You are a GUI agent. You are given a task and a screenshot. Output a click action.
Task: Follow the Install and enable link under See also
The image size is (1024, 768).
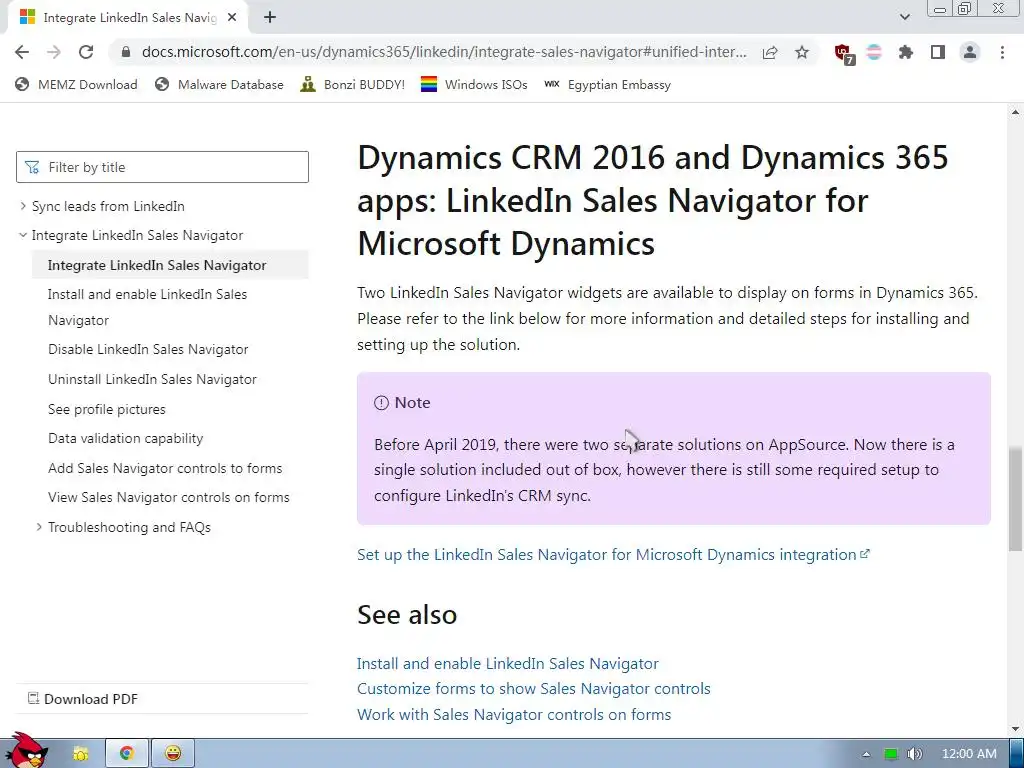pos(507,664)
